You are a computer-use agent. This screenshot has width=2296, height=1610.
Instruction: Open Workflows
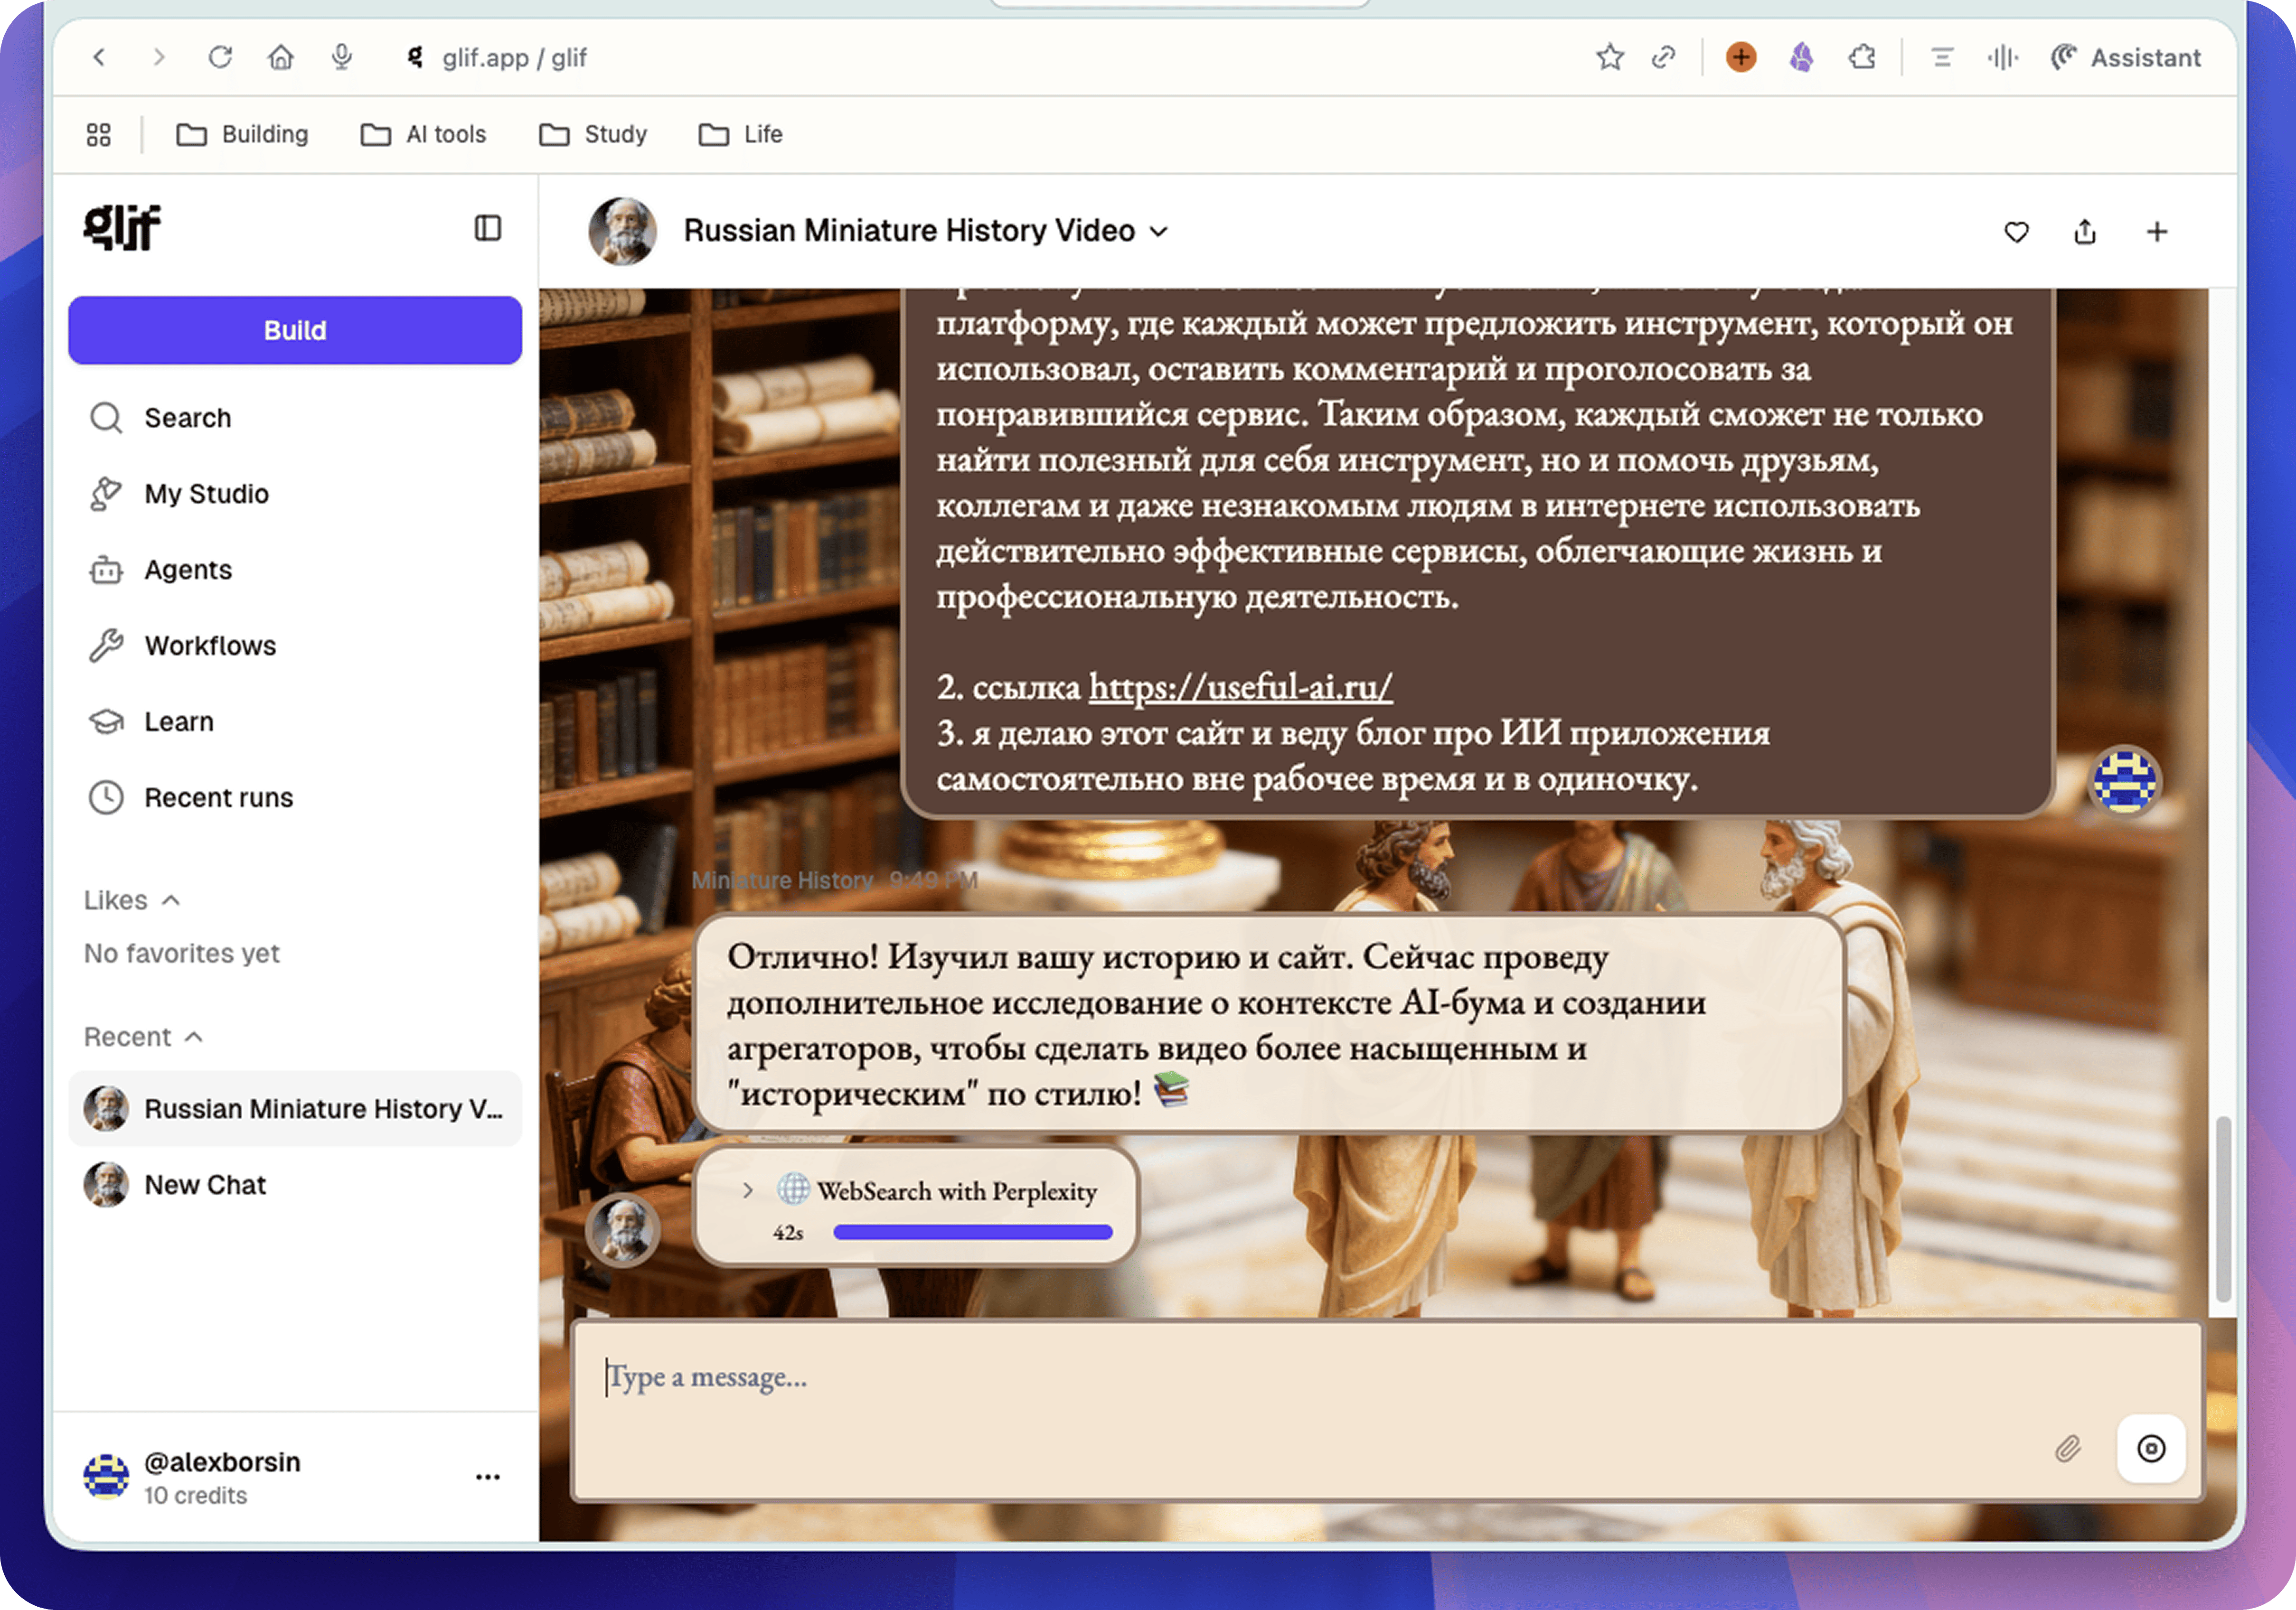click(x=209, y=645)
